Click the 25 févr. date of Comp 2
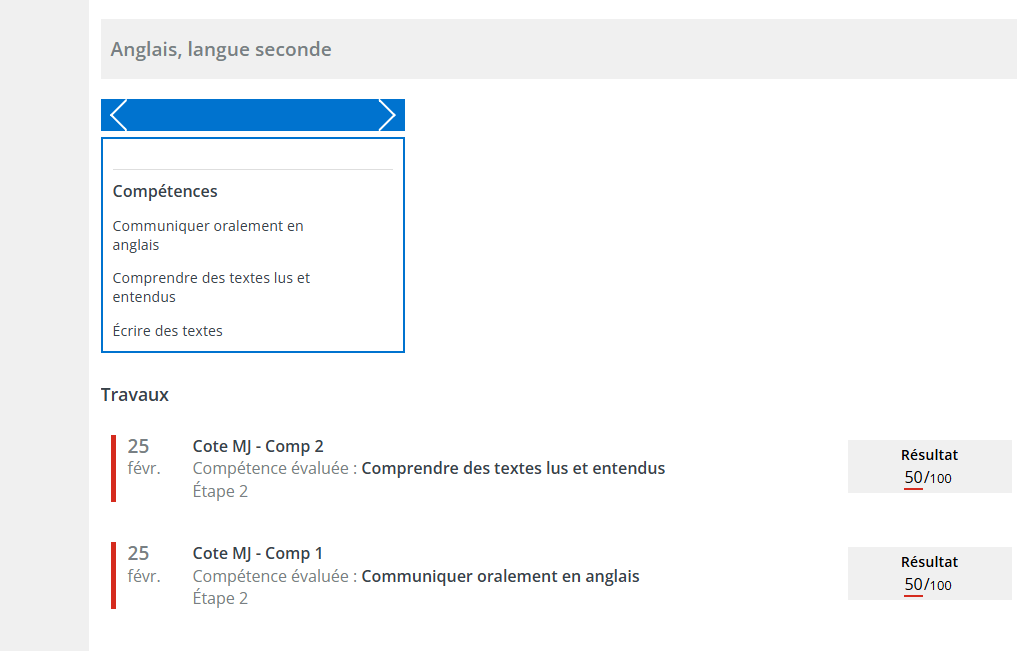1025x651 pixels. click(143, 456)
